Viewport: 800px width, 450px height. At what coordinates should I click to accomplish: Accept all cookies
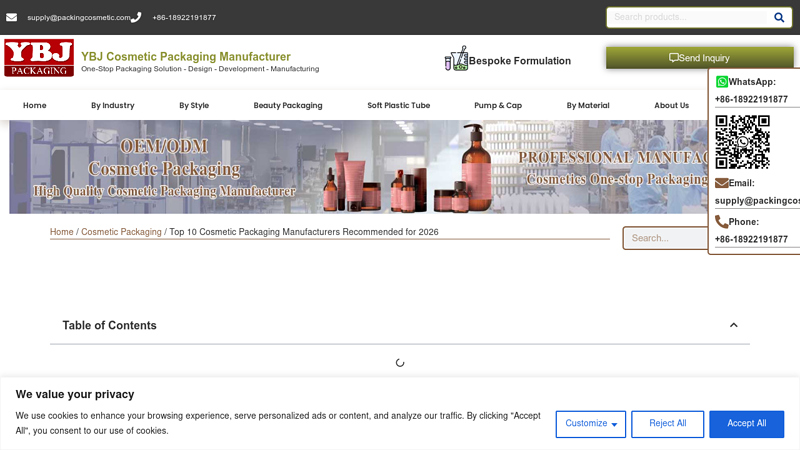(x=746, y=424)
